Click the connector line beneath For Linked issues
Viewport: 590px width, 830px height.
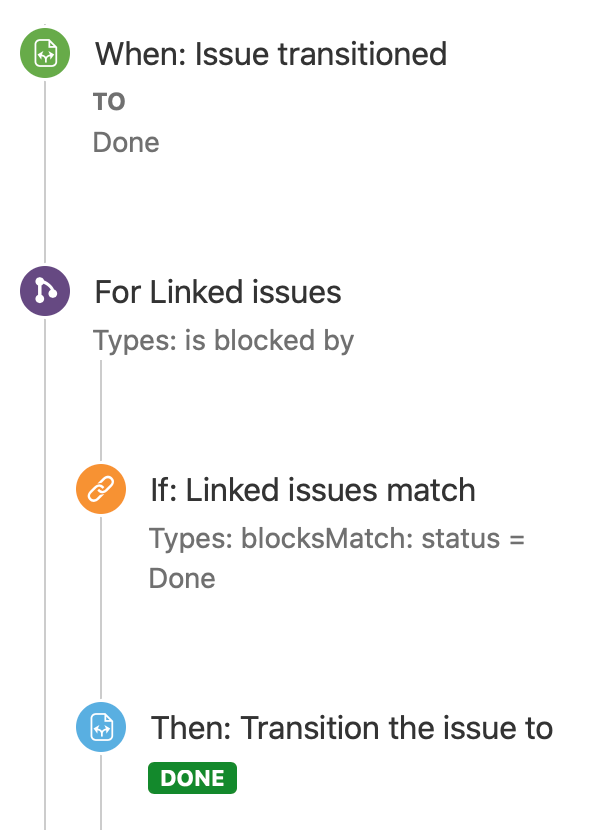click(101, 410)
